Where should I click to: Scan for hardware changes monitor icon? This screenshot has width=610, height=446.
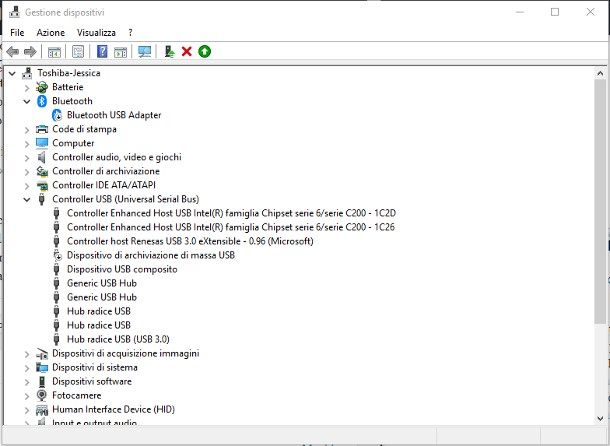pyautogui.click(x=144, y=51)
